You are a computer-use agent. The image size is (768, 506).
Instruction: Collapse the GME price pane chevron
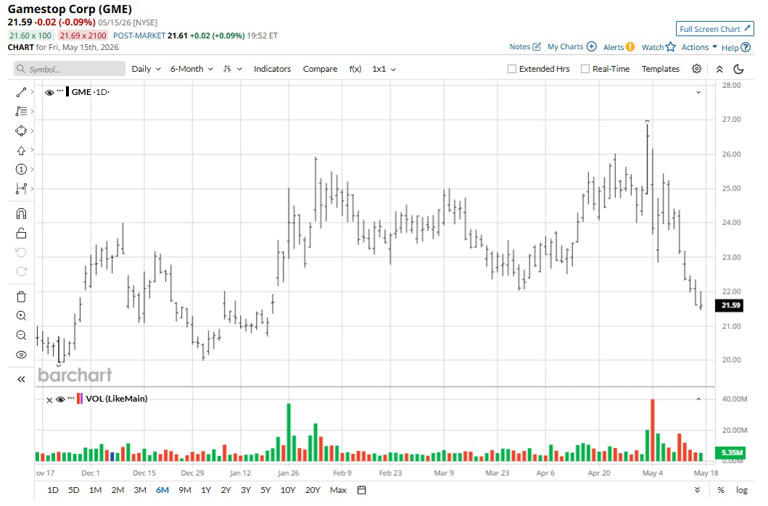[698, 92]
